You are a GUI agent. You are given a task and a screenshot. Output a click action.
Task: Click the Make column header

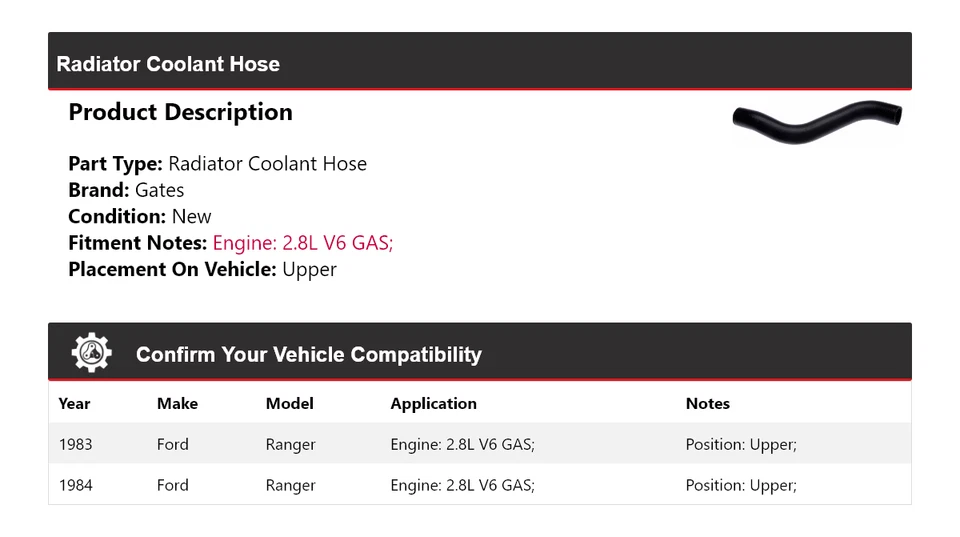pyautogui.click(x=177, y=404)
